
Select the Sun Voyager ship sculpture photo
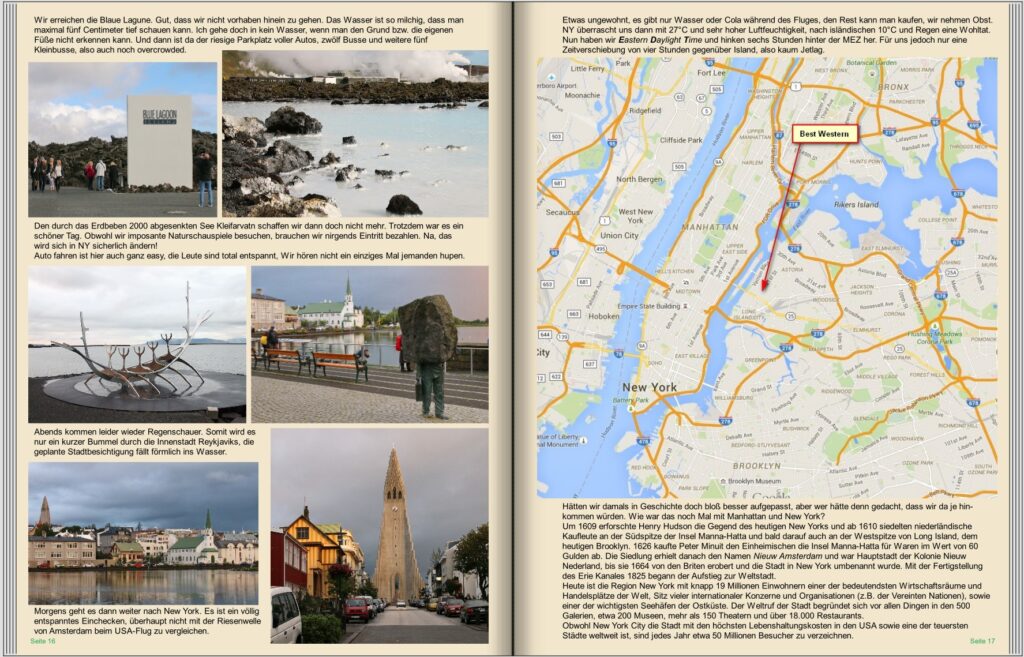point(137,344)
